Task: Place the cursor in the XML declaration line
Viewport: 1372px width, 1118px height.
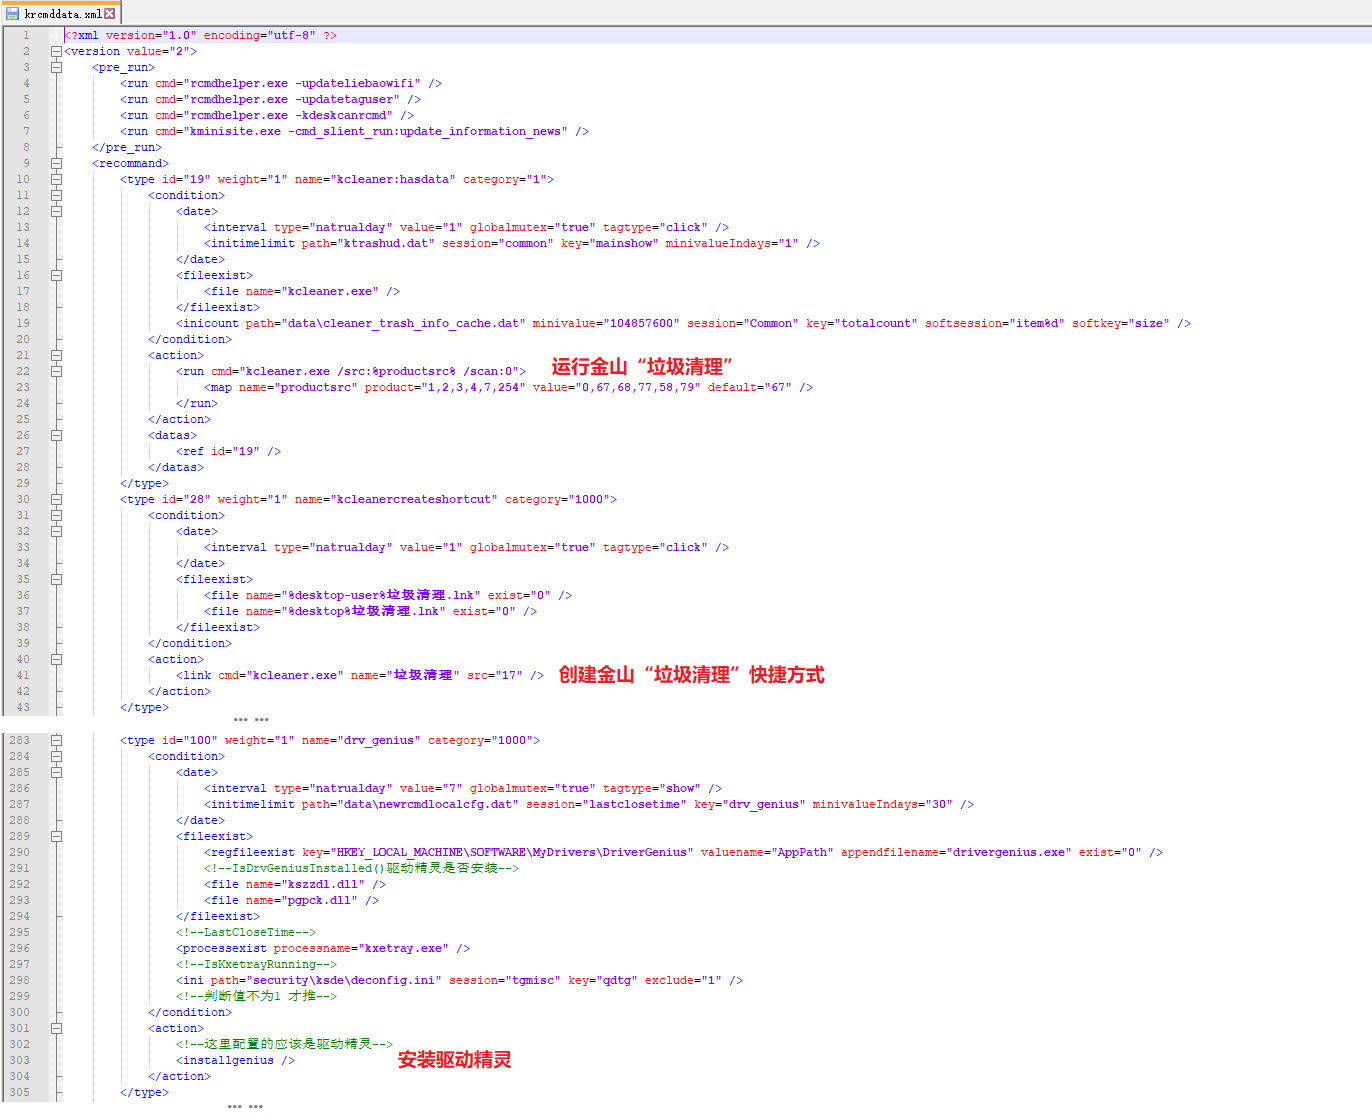Action: 200,35
